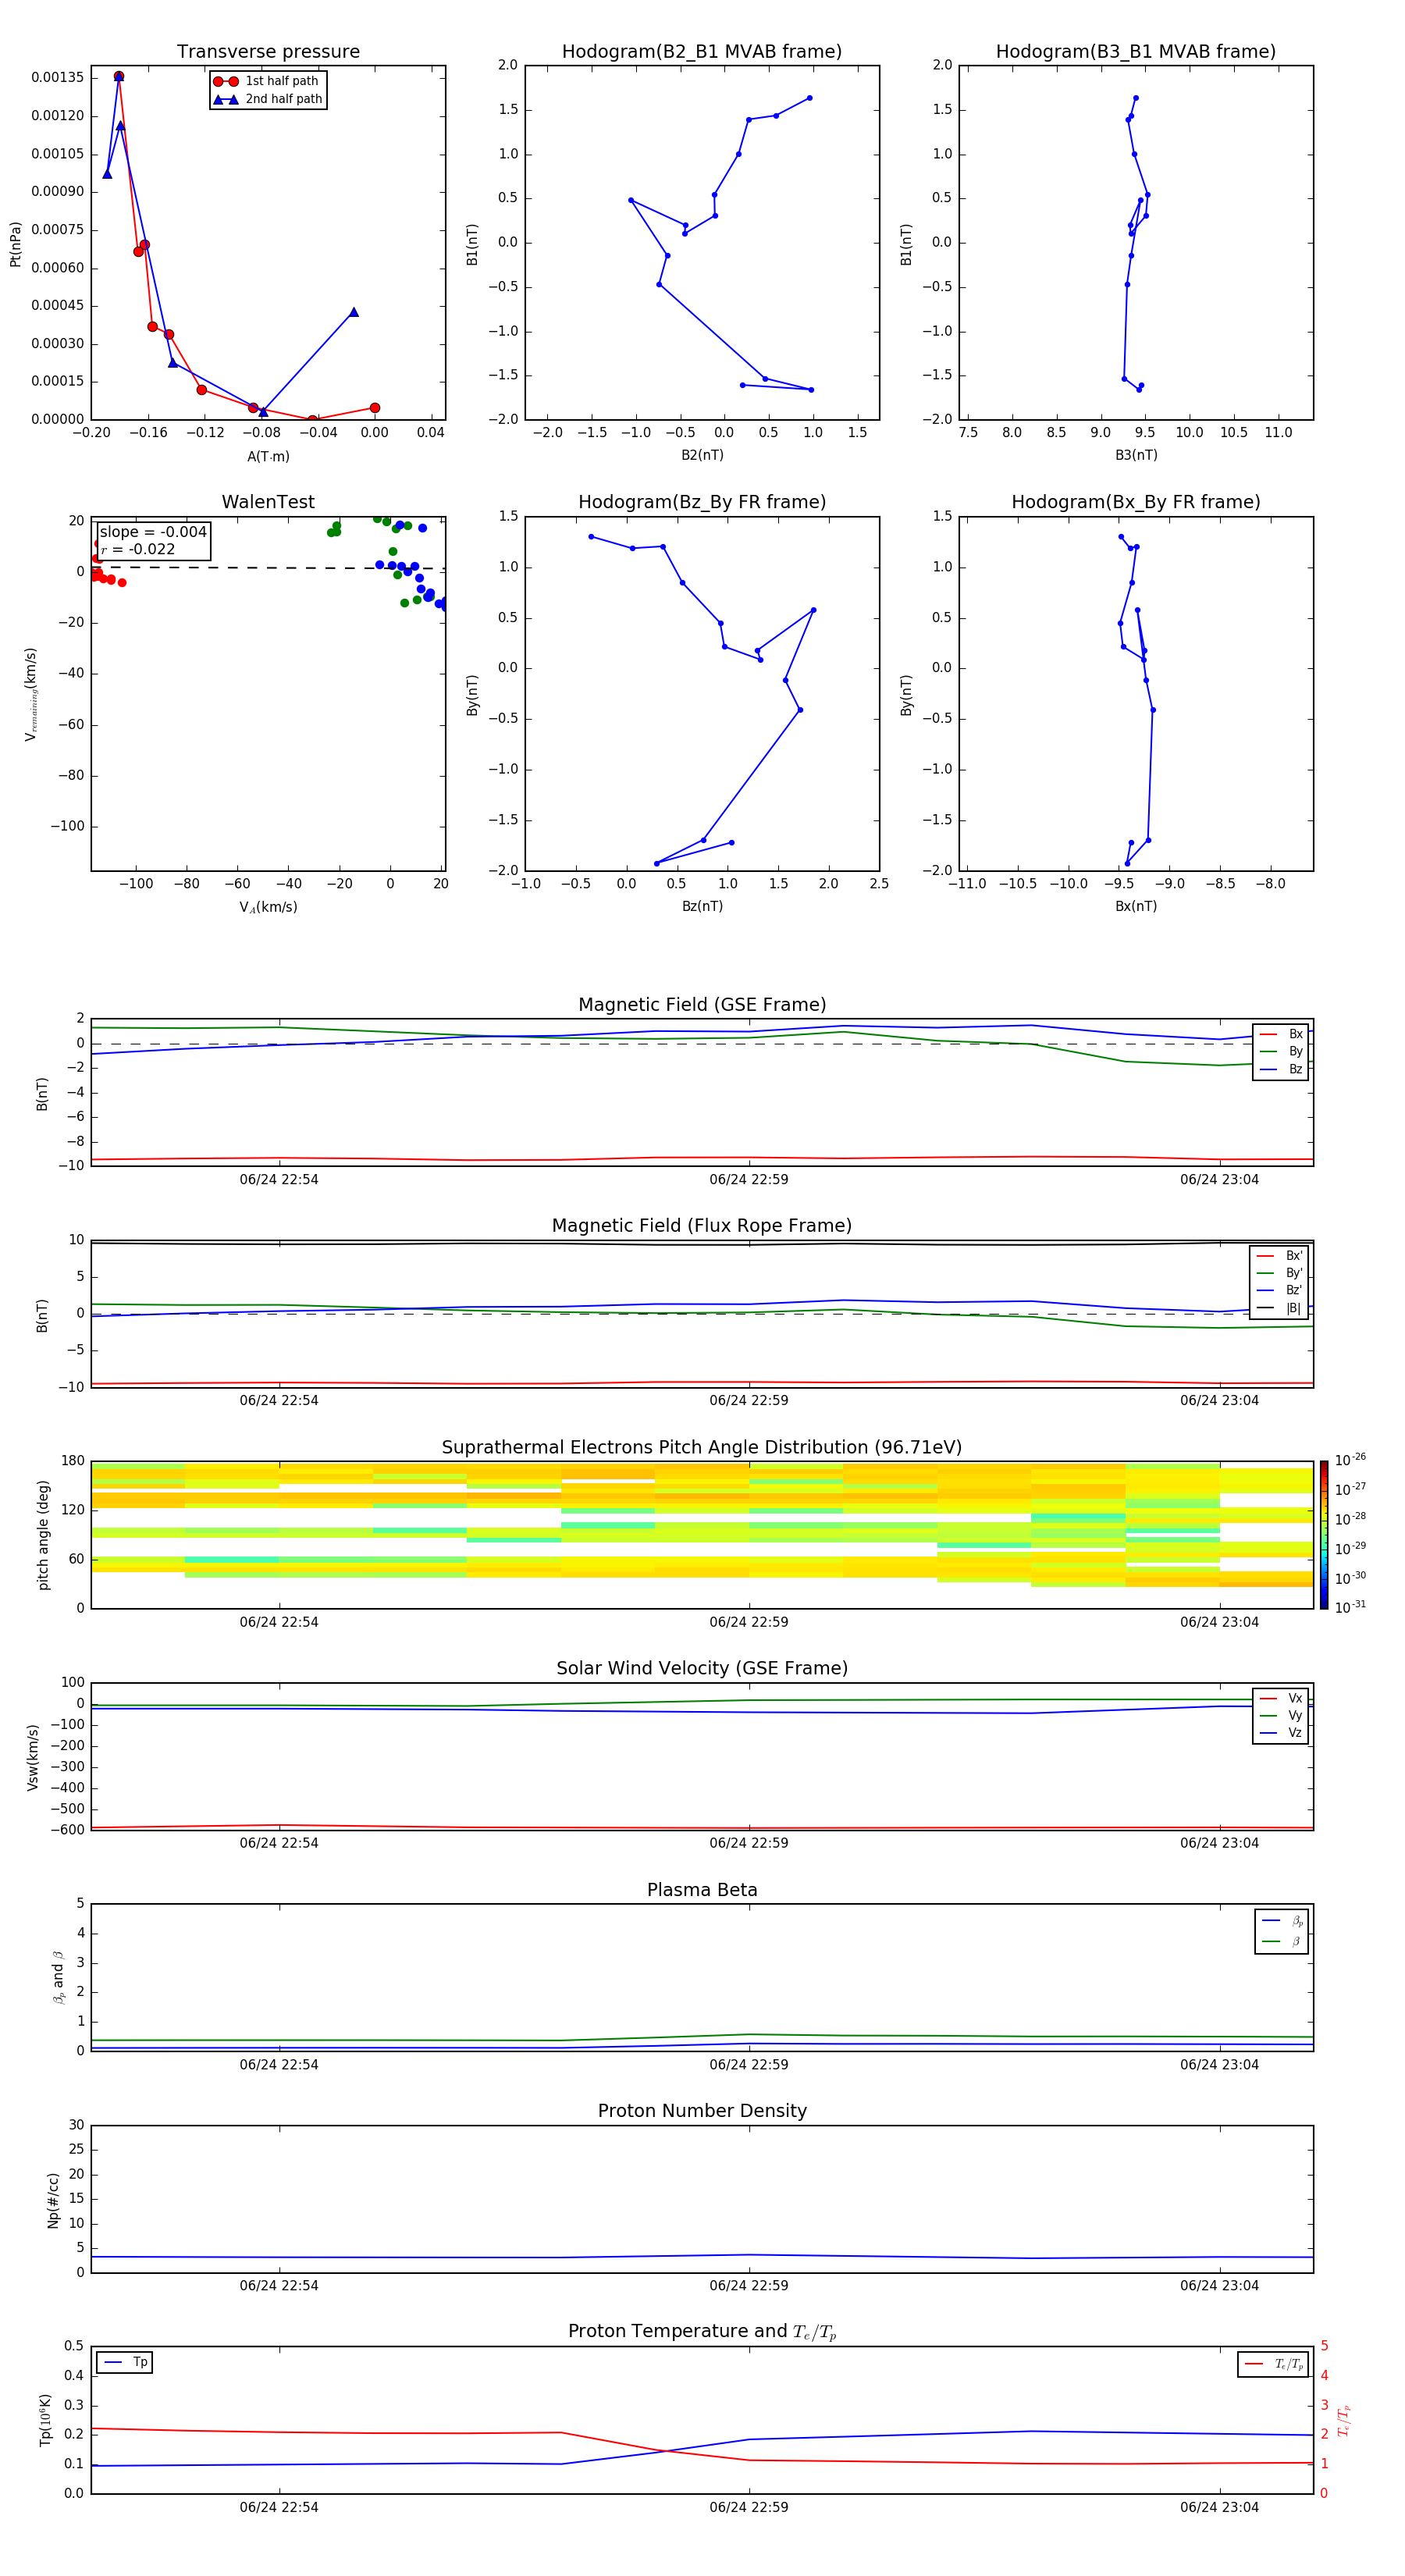The height and width of the screenshot is (2576, 1405).
Task: Select the "Bz" entry in GSE legend
Action: point(1281,1069)
